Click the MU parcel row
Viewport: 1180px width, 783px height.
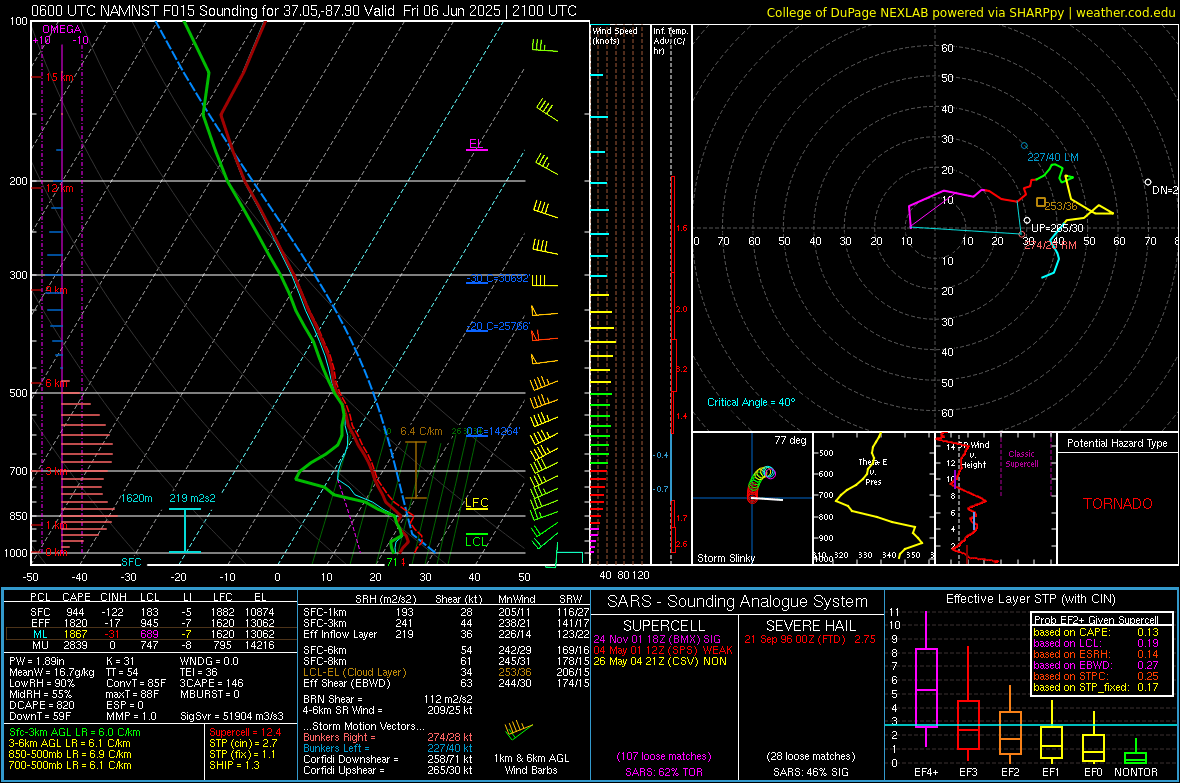coord(152,644)
